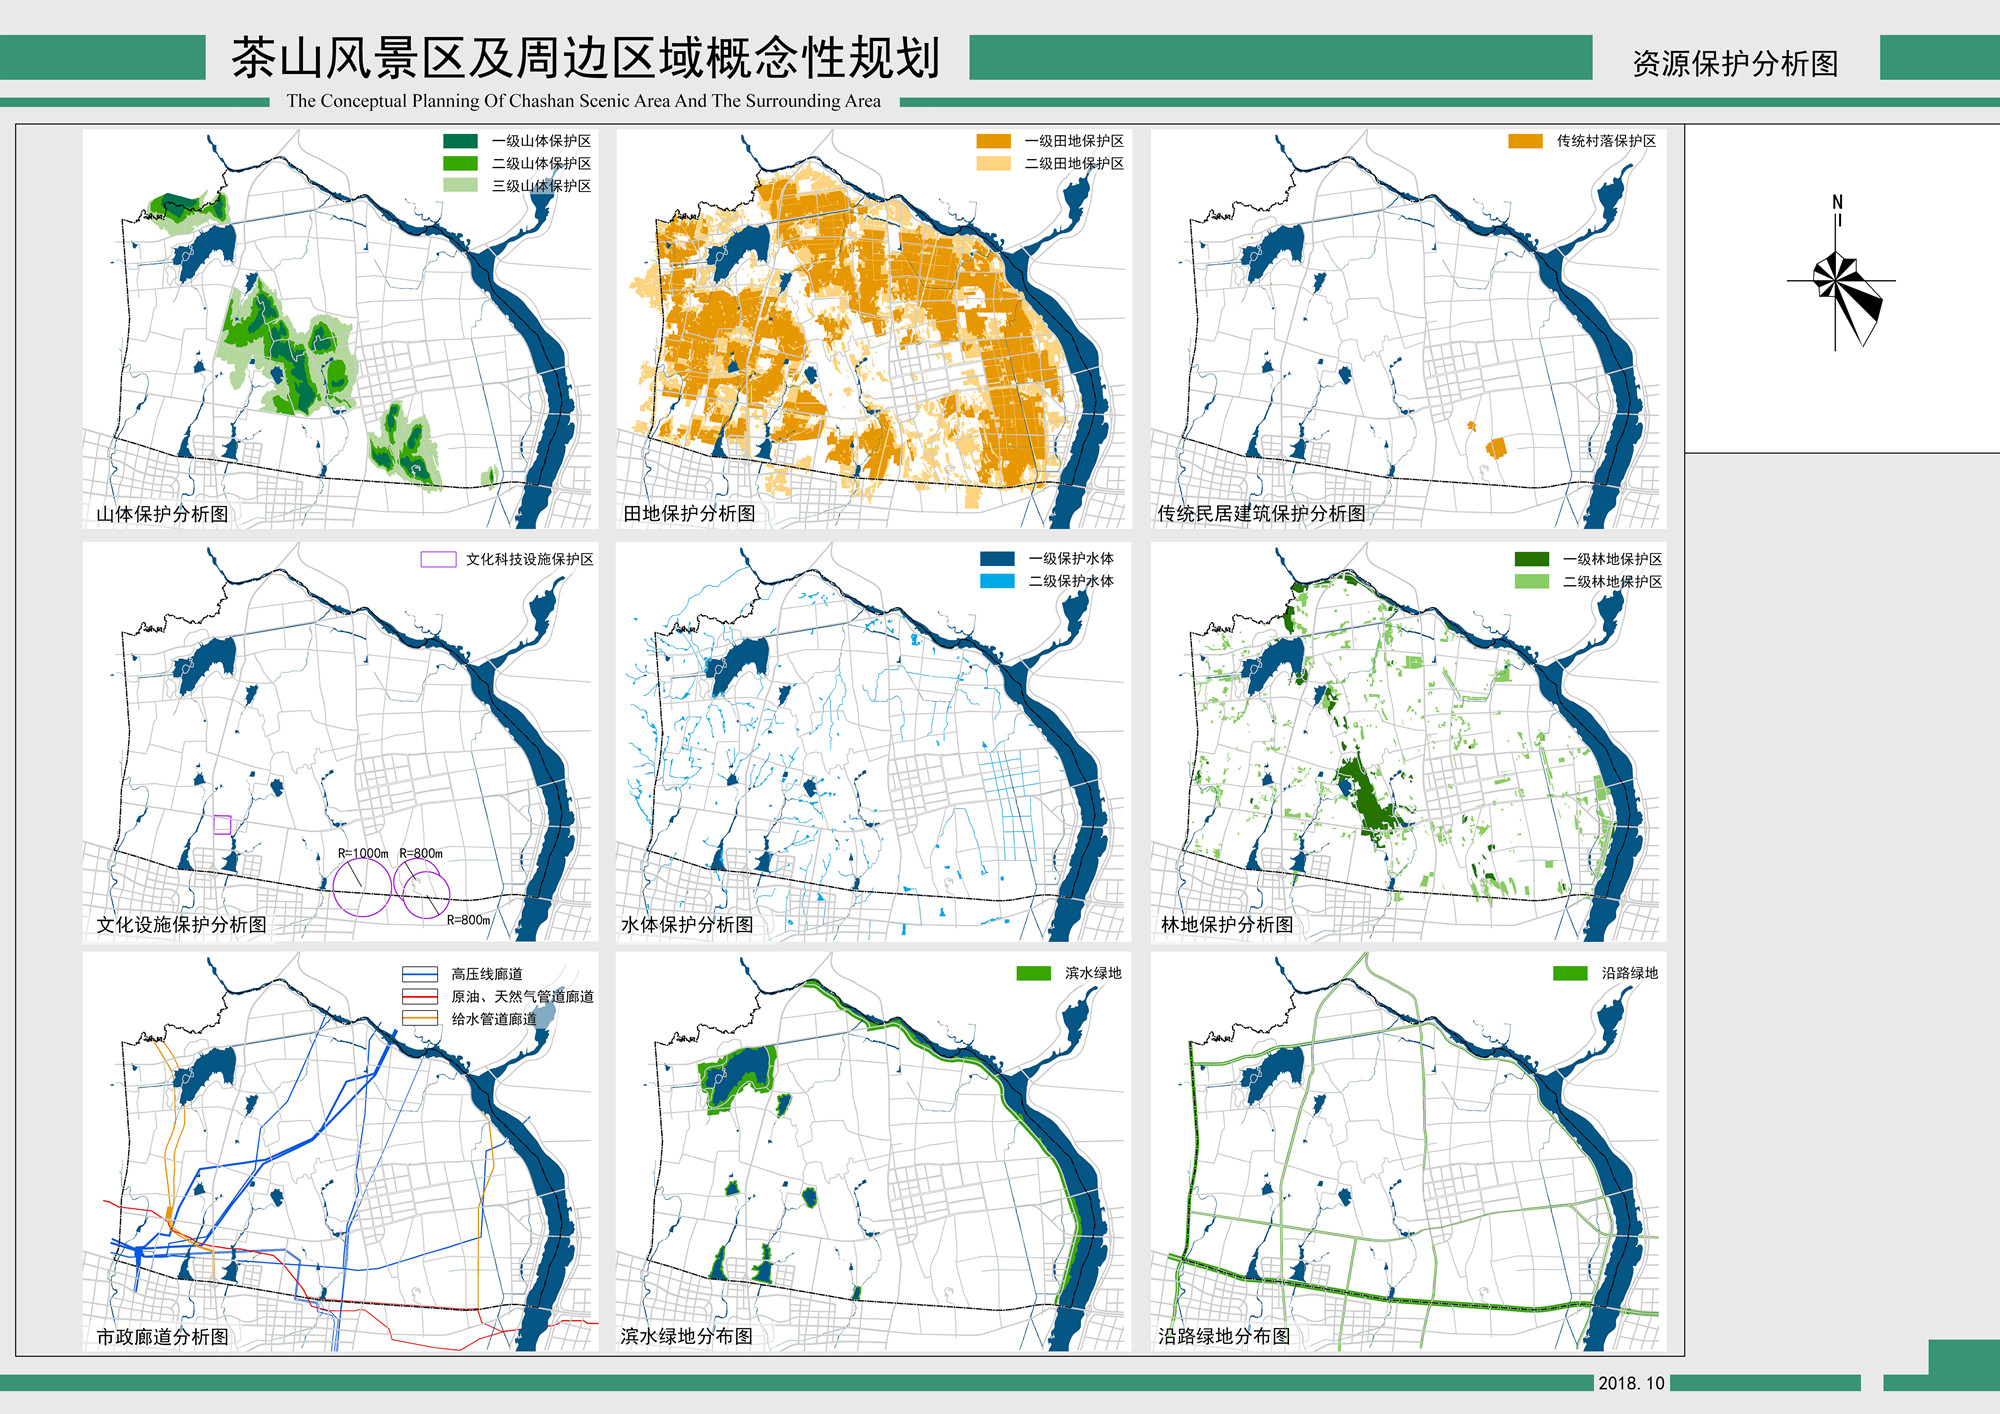The width and height of the screenshot is (2000, 1414).
Task: Click the 林地保护分析图 caption
Action: click(1227, 925)
